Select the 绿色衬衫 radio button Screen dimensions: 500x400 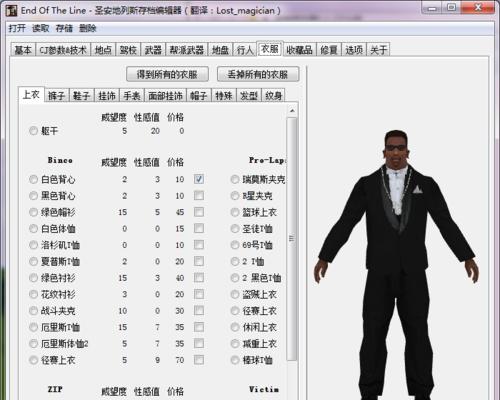point(33,278)
